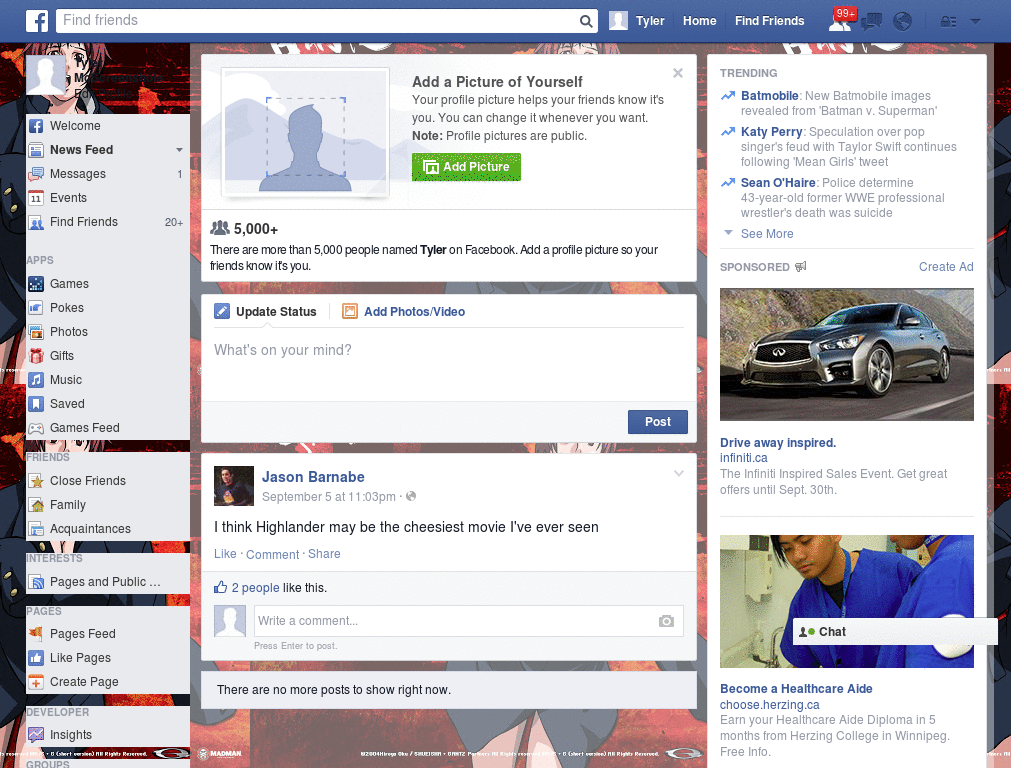The width and height of the screenshot is (1024, 768).
Task: Go to Home in top bar
Action: click(x=699, y=21)
